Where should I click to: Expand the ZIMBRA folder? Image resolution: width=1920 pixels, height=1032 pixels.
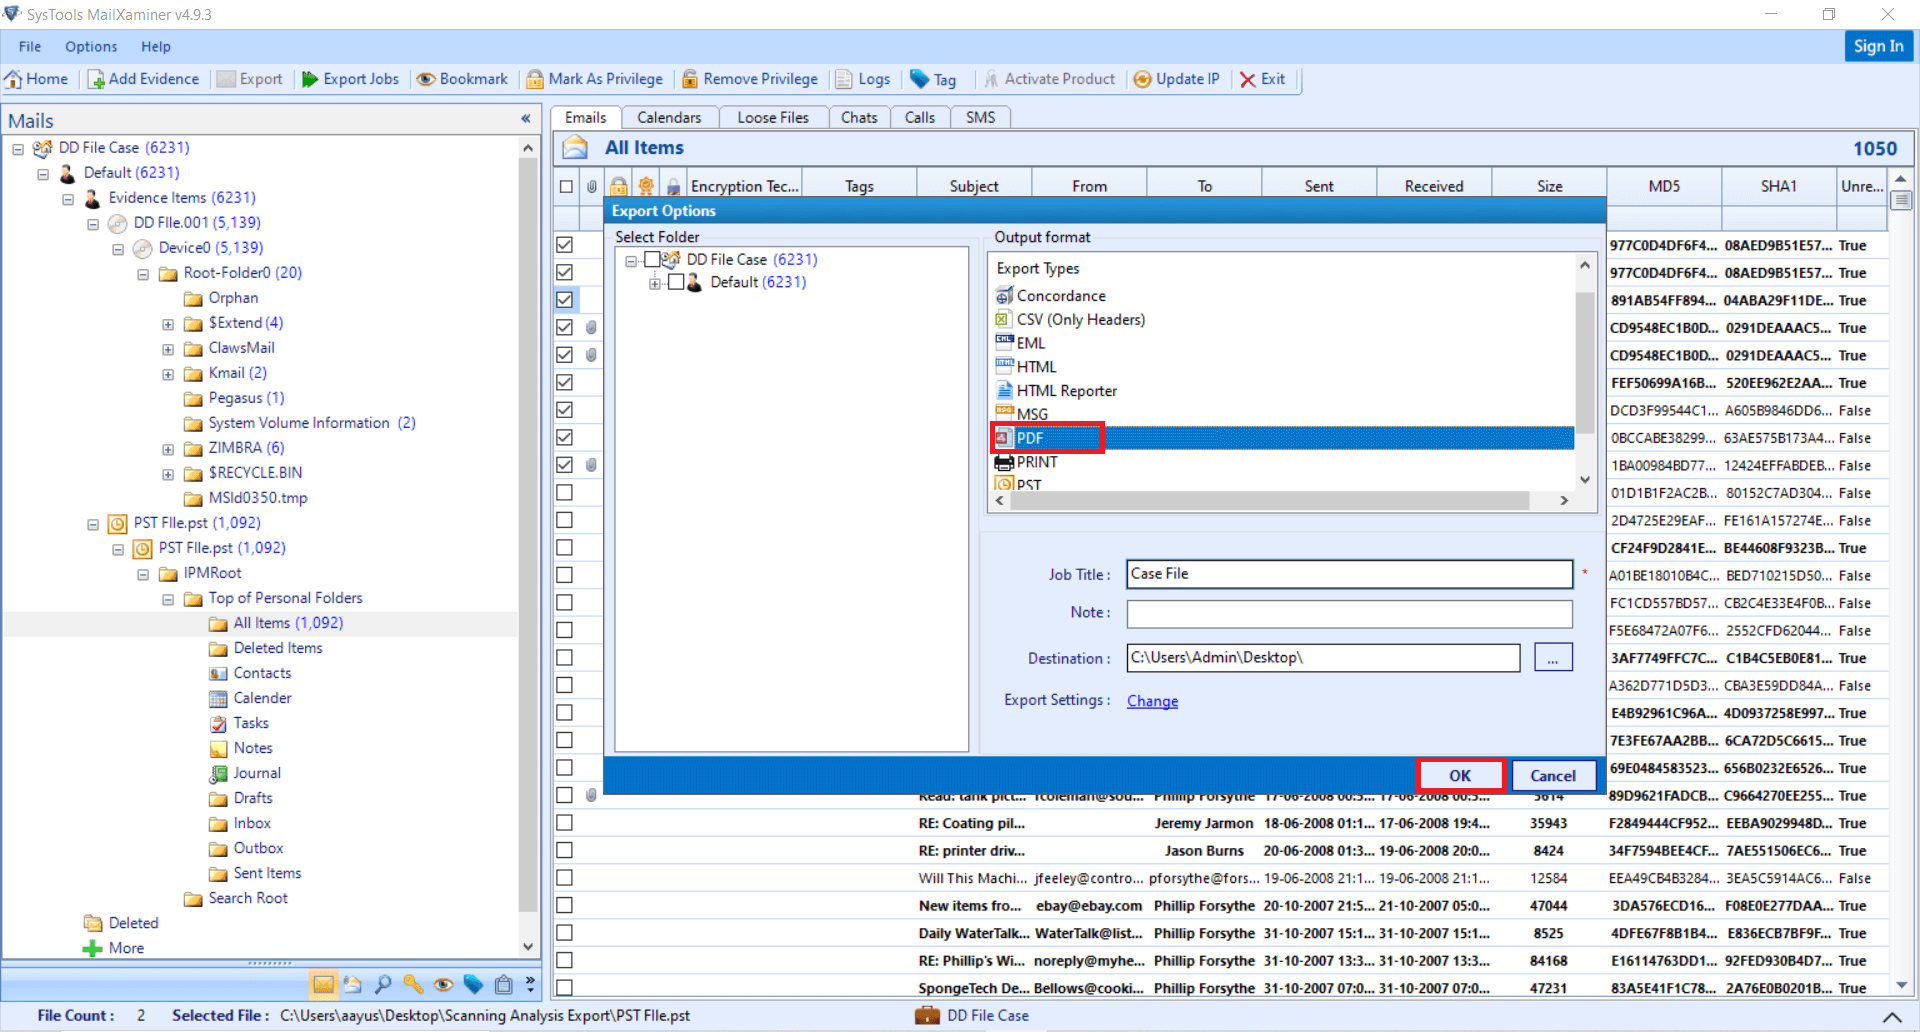click(x=167, y=449)
